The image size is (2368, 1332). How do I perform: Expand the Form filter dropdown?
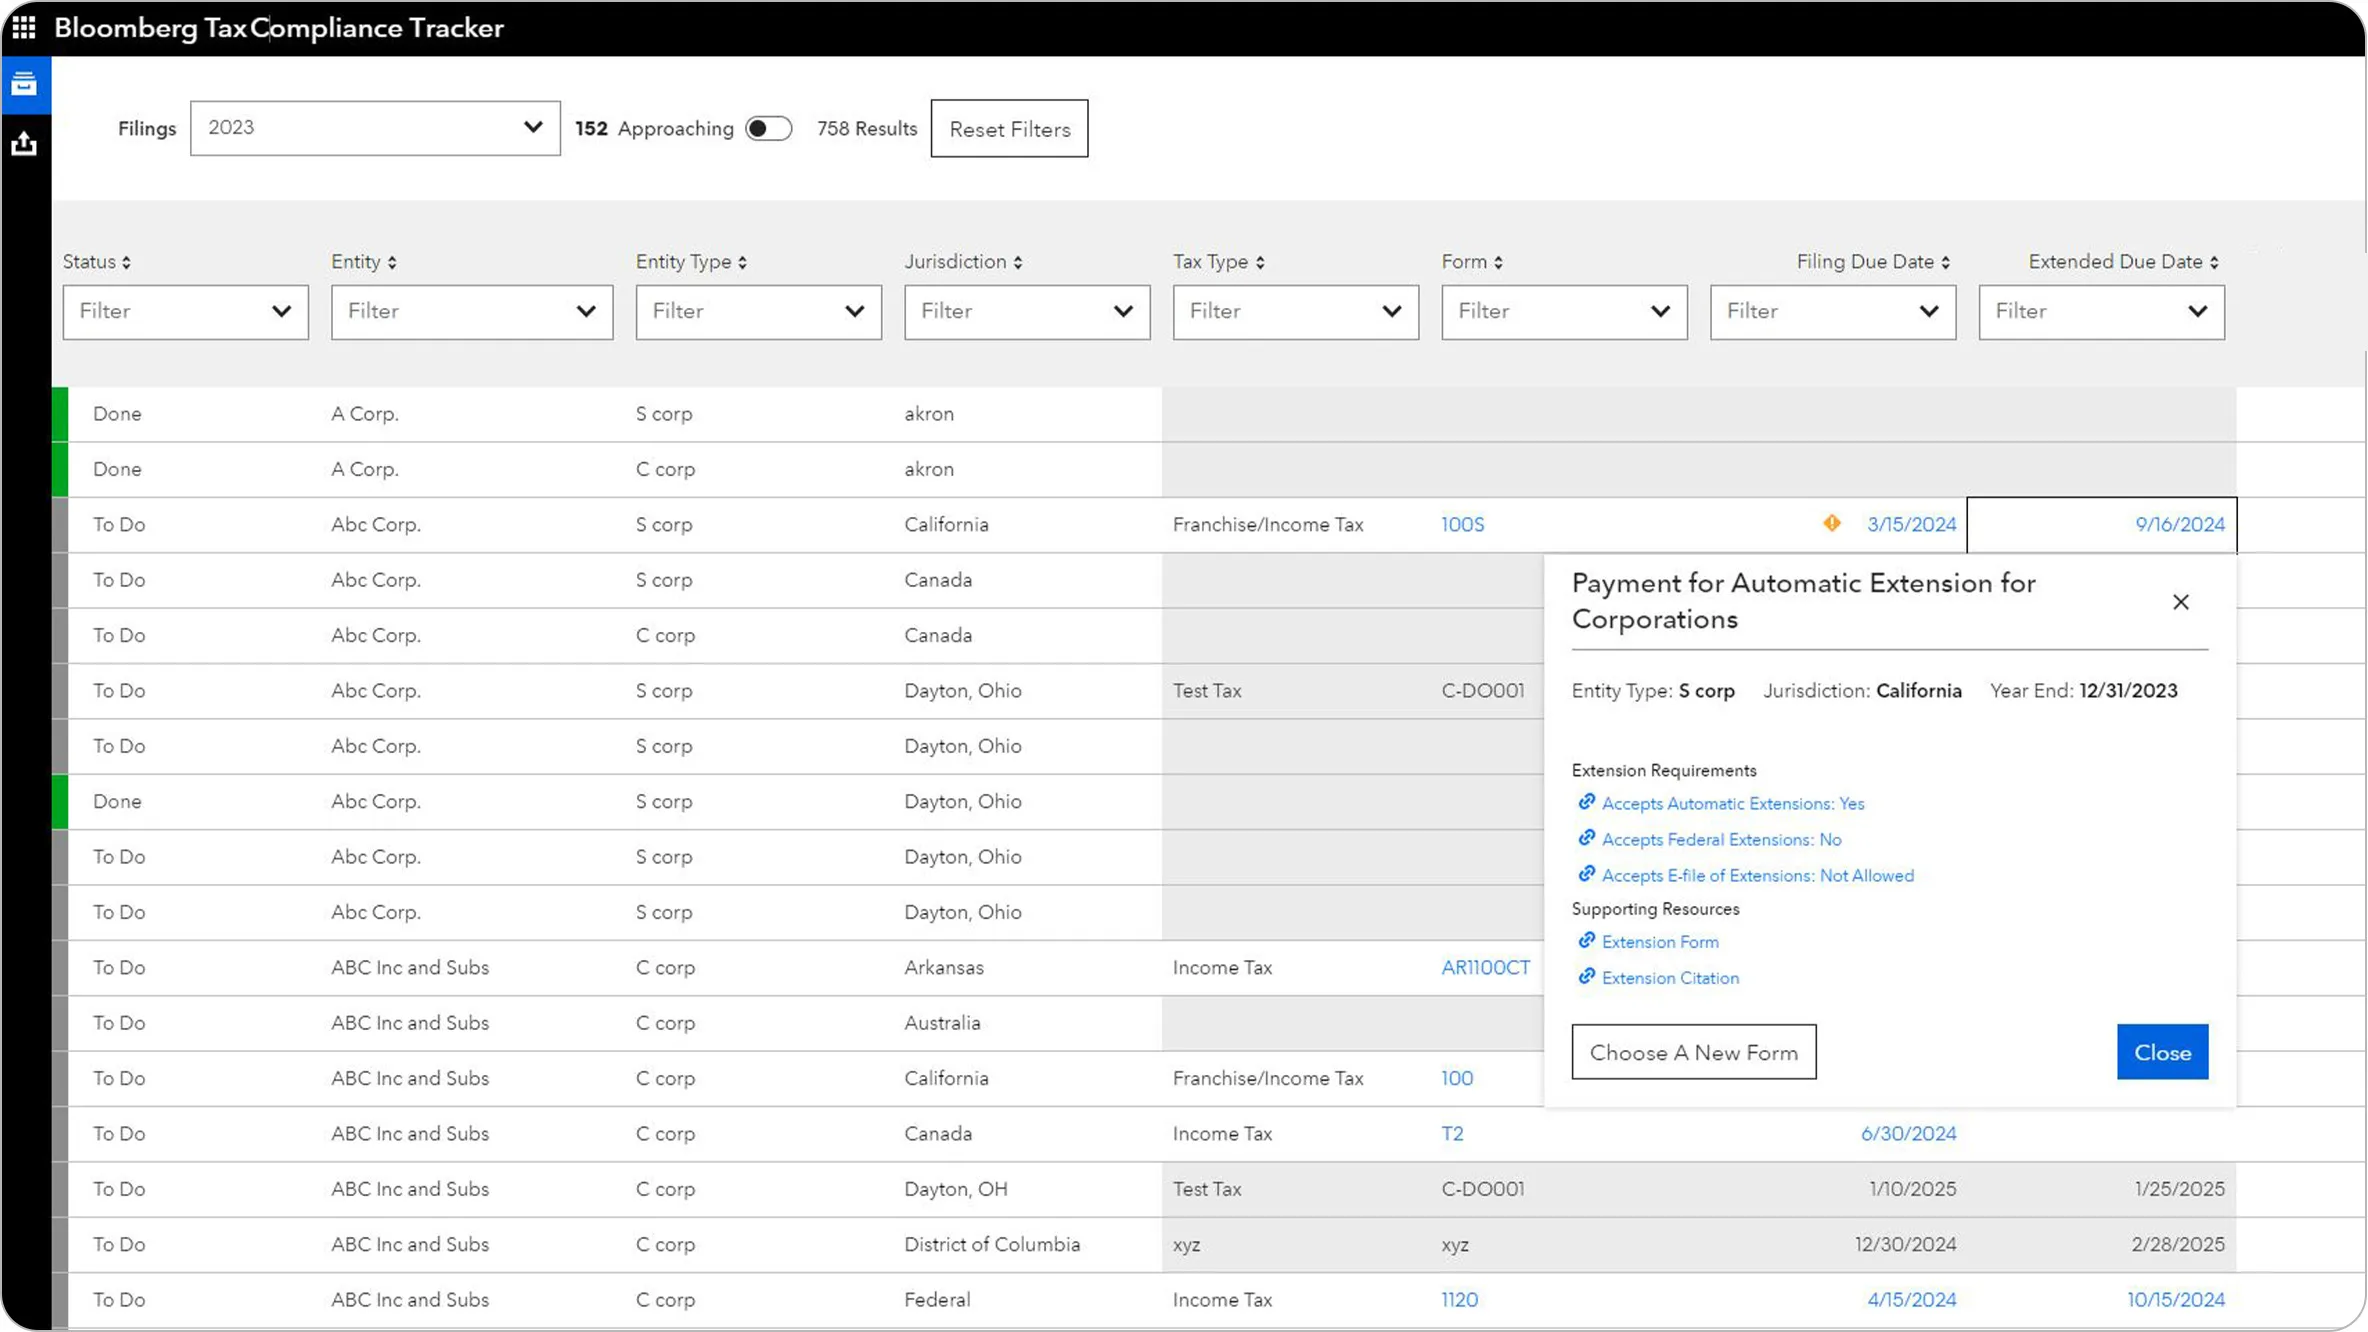point(1564,312)
